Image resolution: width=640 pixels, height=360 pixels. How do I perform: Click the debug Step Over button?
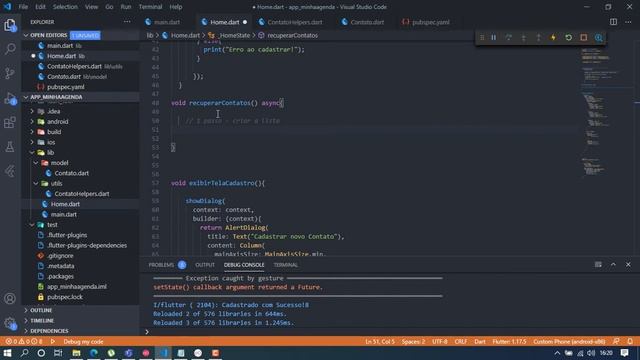pos(509,38)
